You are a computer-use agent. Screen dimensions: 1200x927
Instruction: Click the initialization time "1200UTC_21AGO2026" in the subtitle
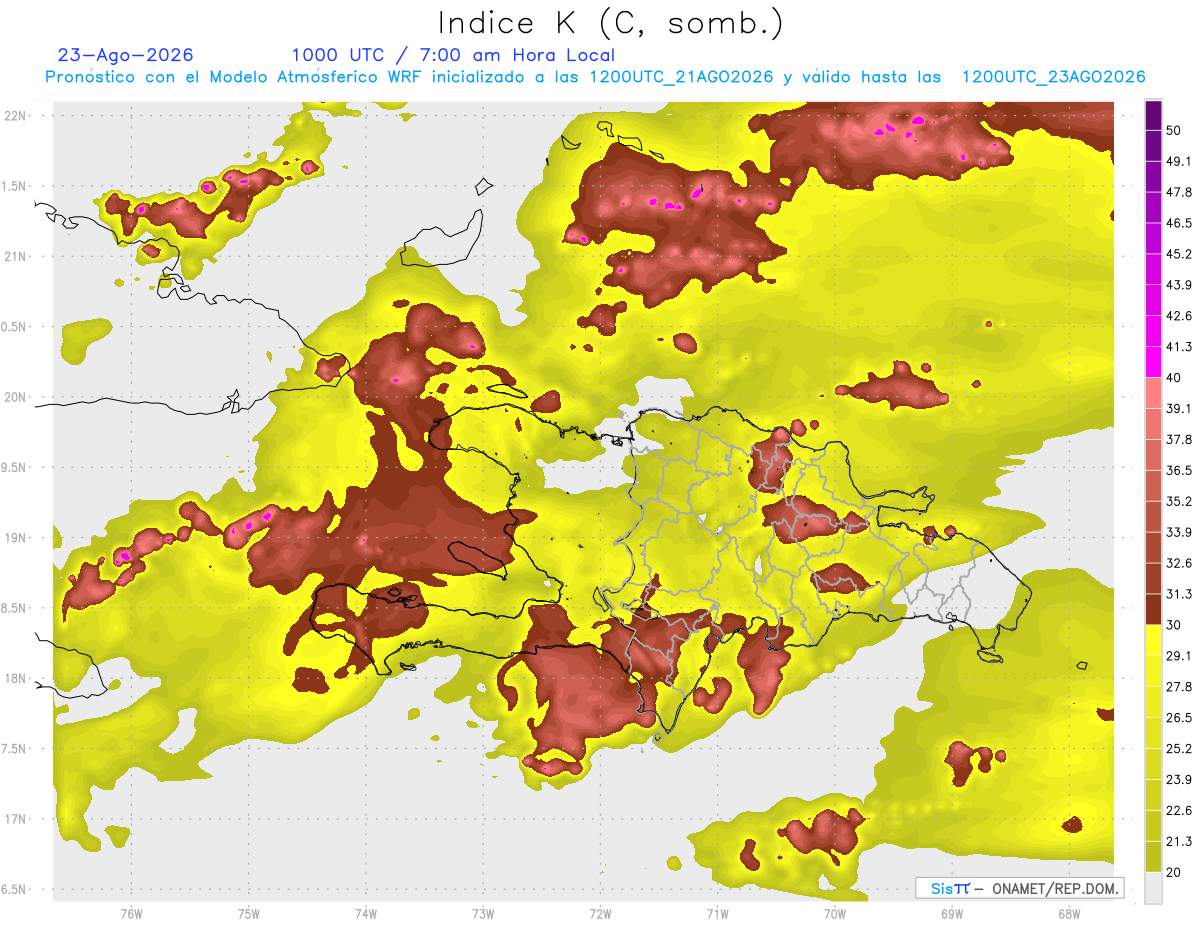tap(680, 77)
